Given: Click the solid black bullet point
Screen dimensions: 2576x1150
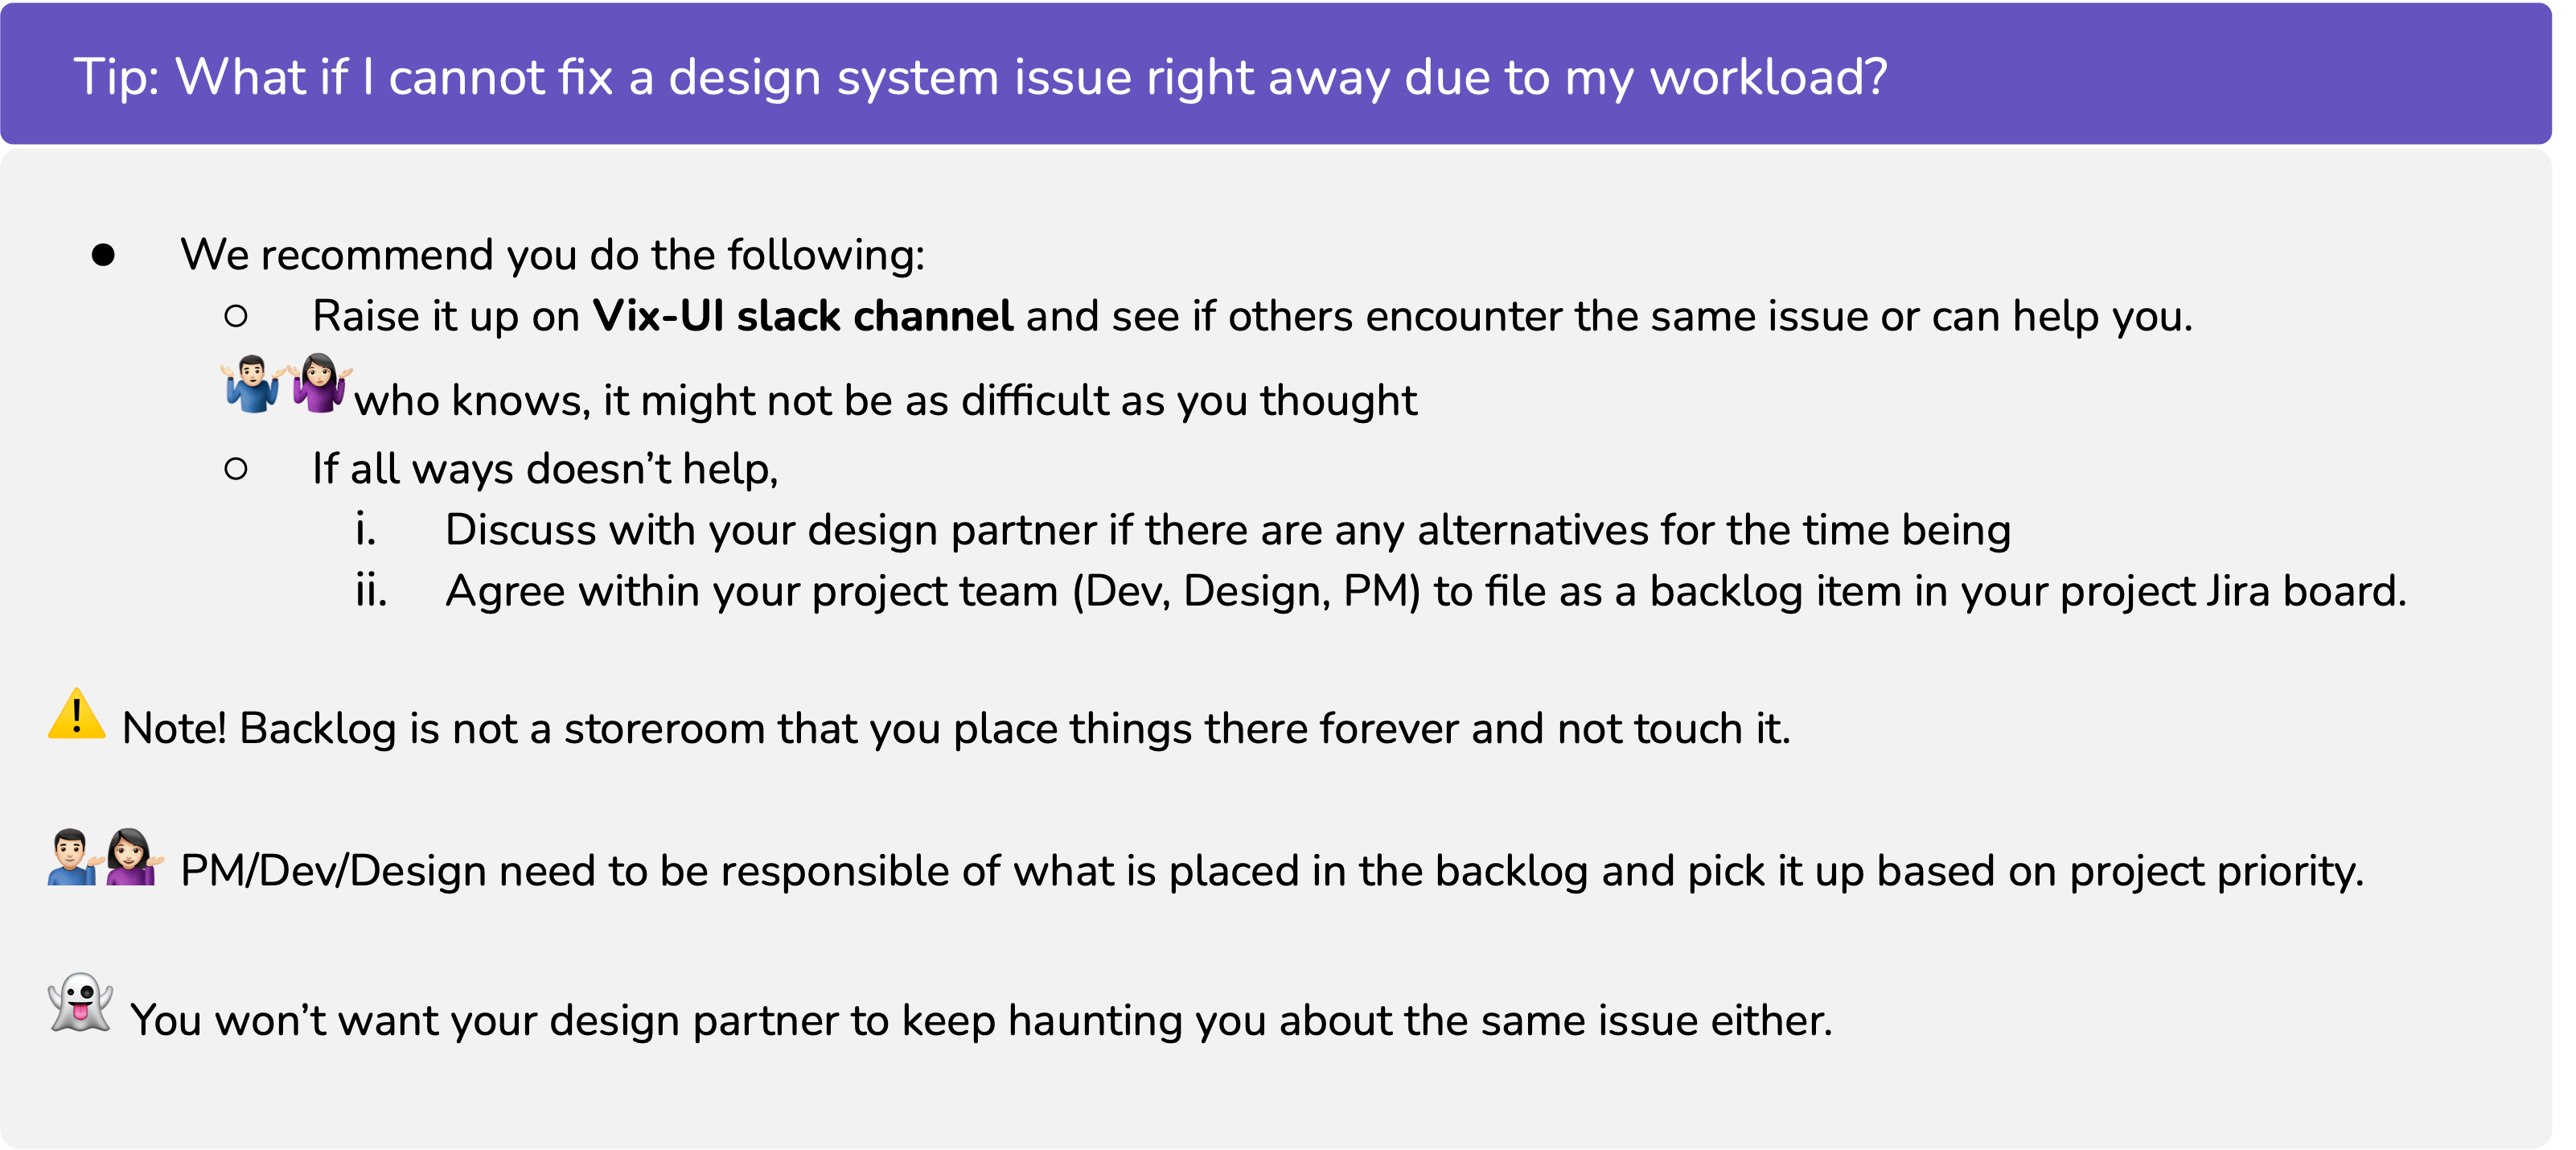Looking at the screenshot, I should 103,255.
